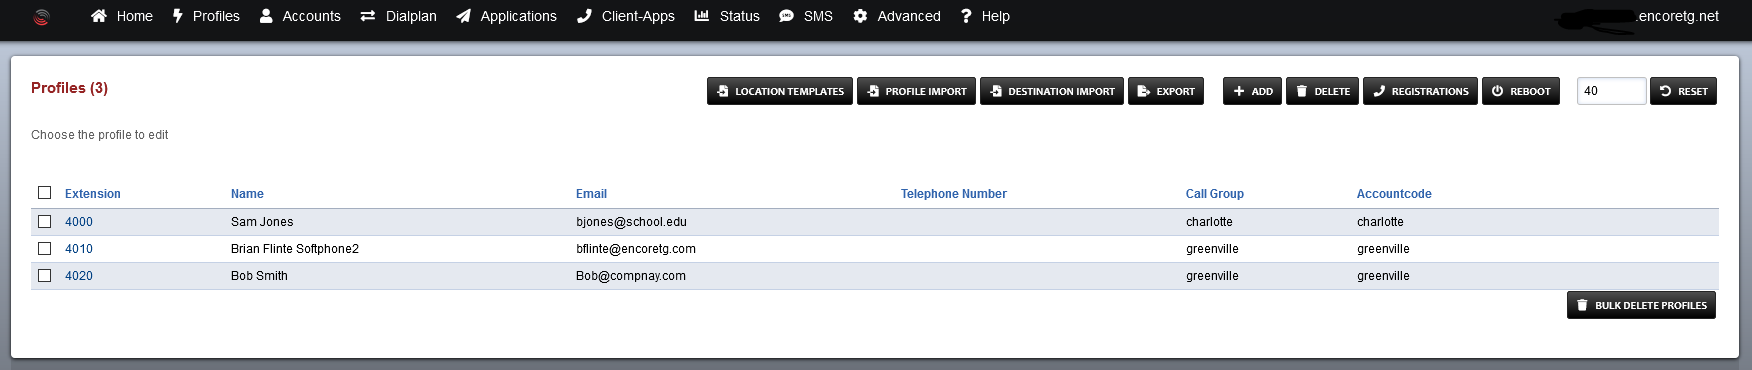Click the Reboot power button
The image size is (1752, 370).
click(1521, 91)
